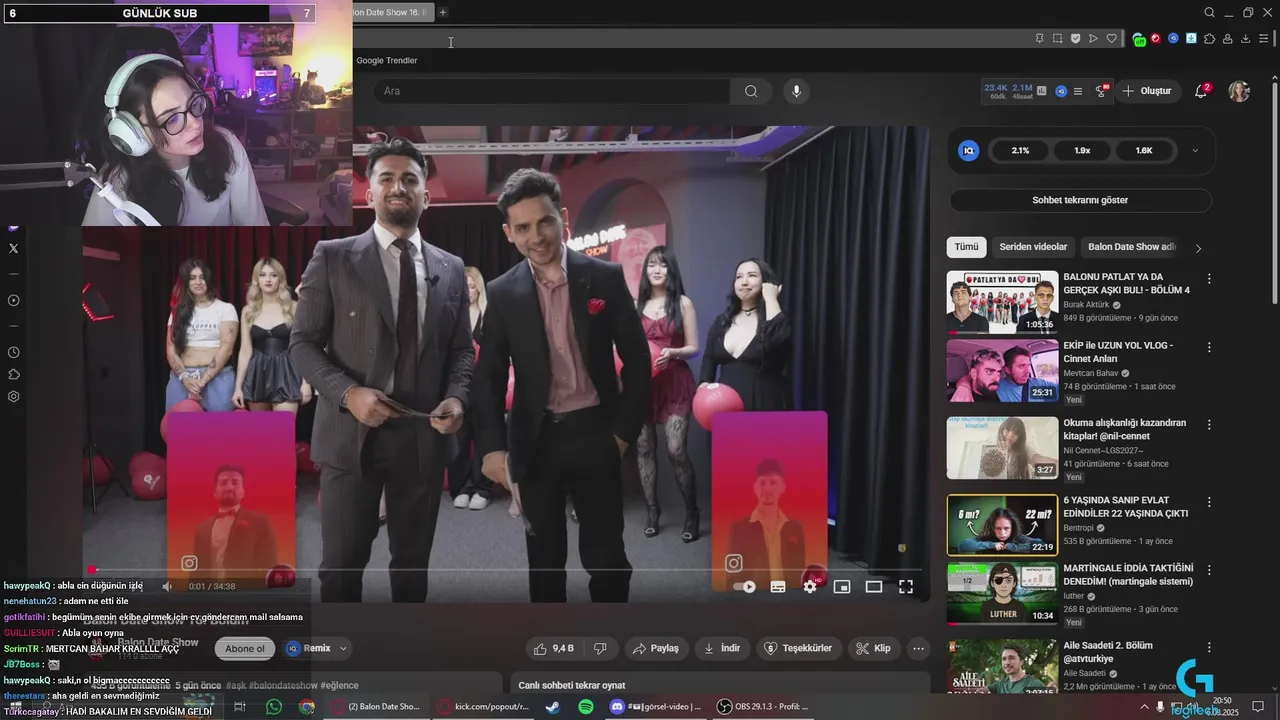The width and height of the screenshot is (1280, 720).
Task: Open the account avatar menu
Action: pyautogui.click(x=1239, y=91)
